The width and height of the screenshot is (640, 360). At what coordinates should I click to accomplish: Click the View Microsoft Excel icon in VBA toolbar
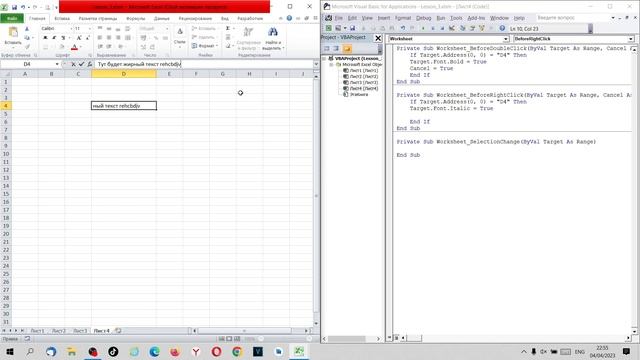(x=329, y=28)
